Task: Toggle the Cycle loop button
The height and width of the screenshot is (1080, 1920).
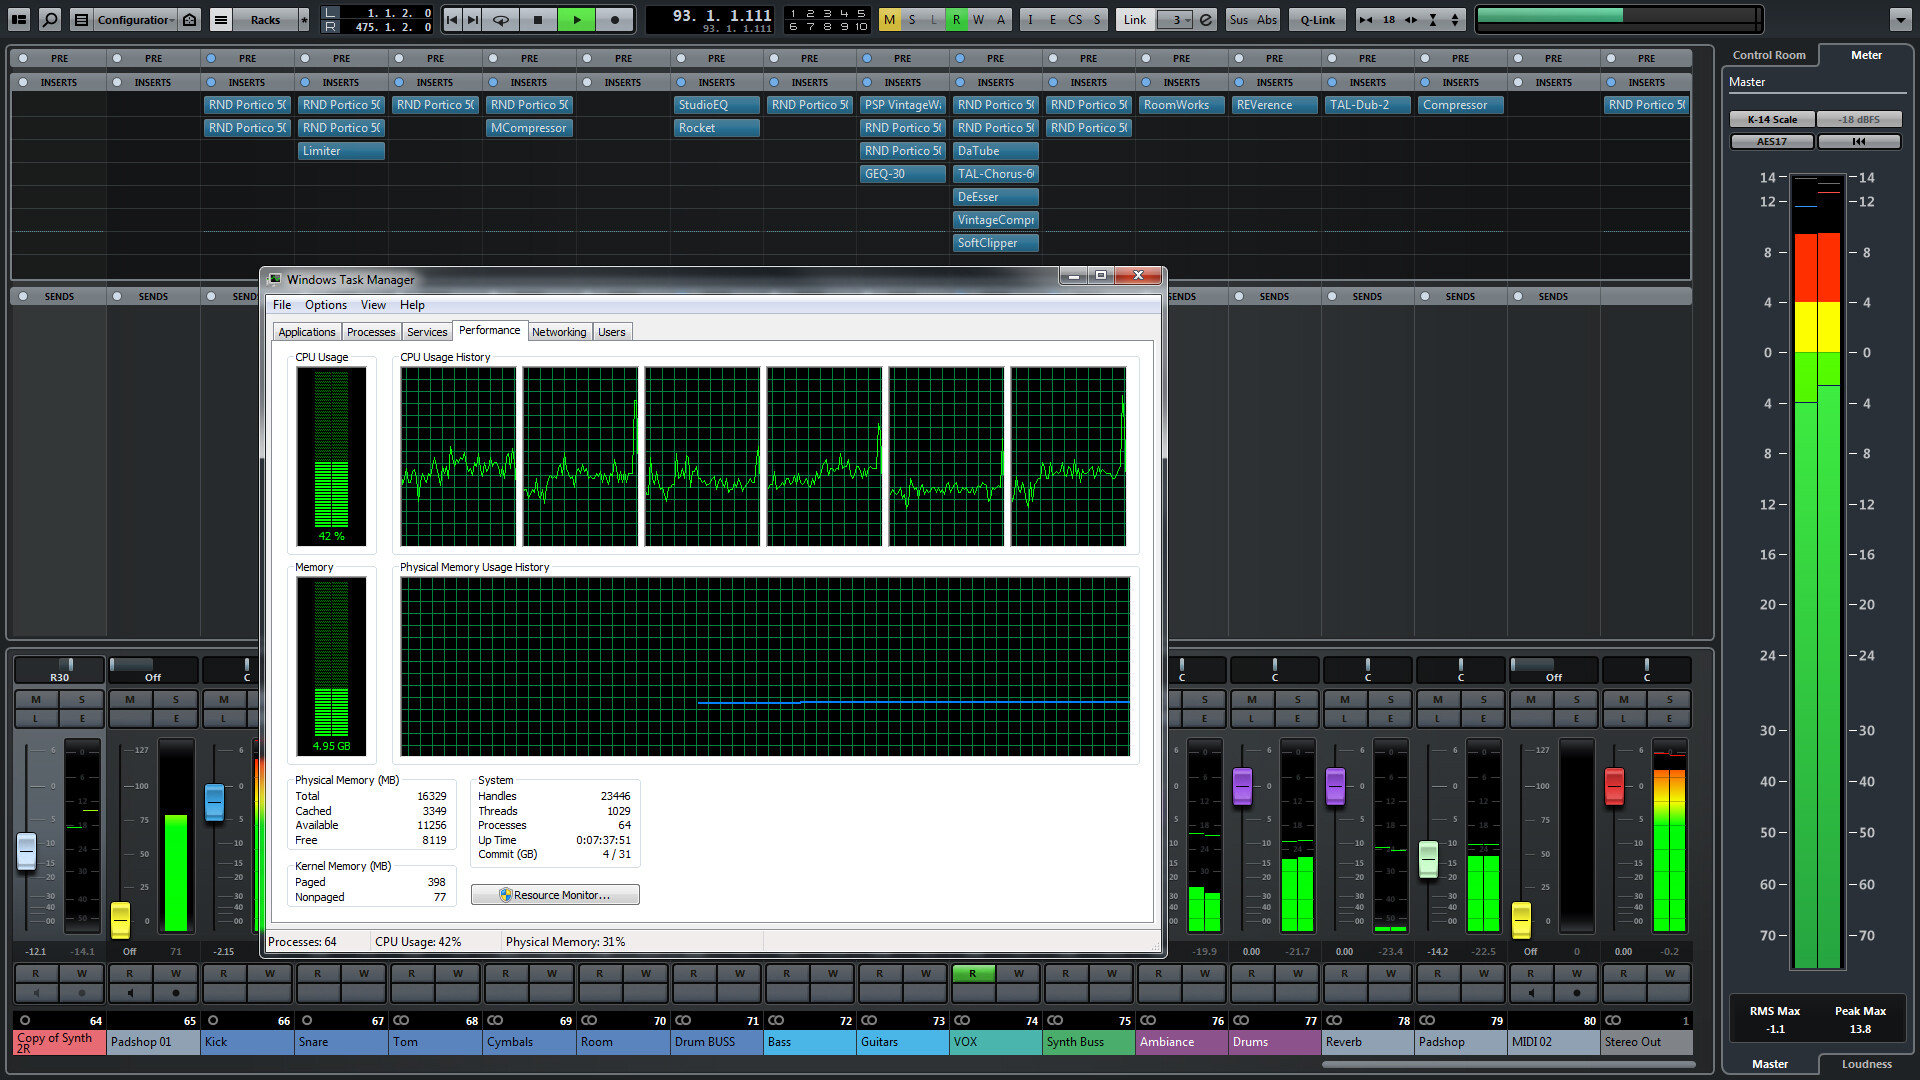Action: 500,19
